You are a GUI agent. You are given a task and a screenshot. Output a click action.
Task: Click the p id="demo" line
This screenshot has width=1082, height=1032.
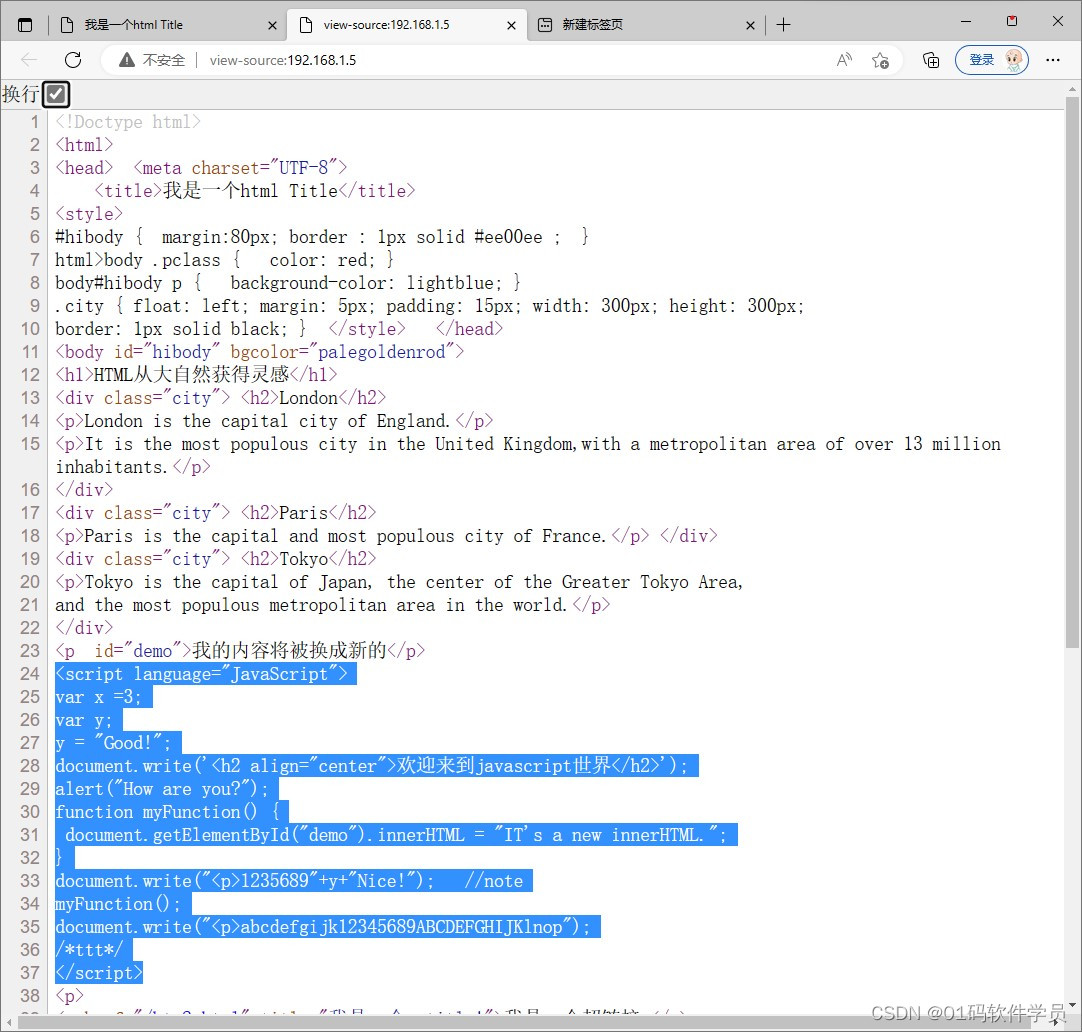coord(240,651)
